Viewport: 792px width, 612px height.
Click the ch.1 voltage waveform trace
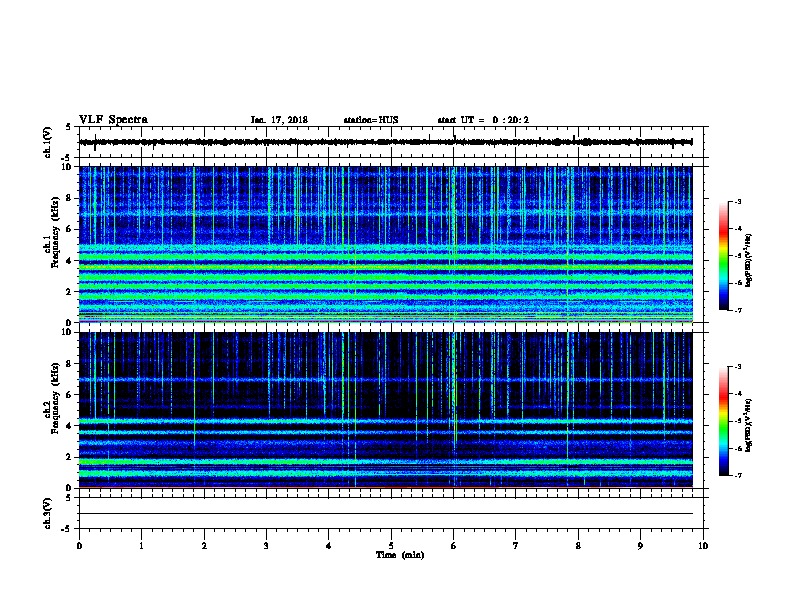pos(386,142)
